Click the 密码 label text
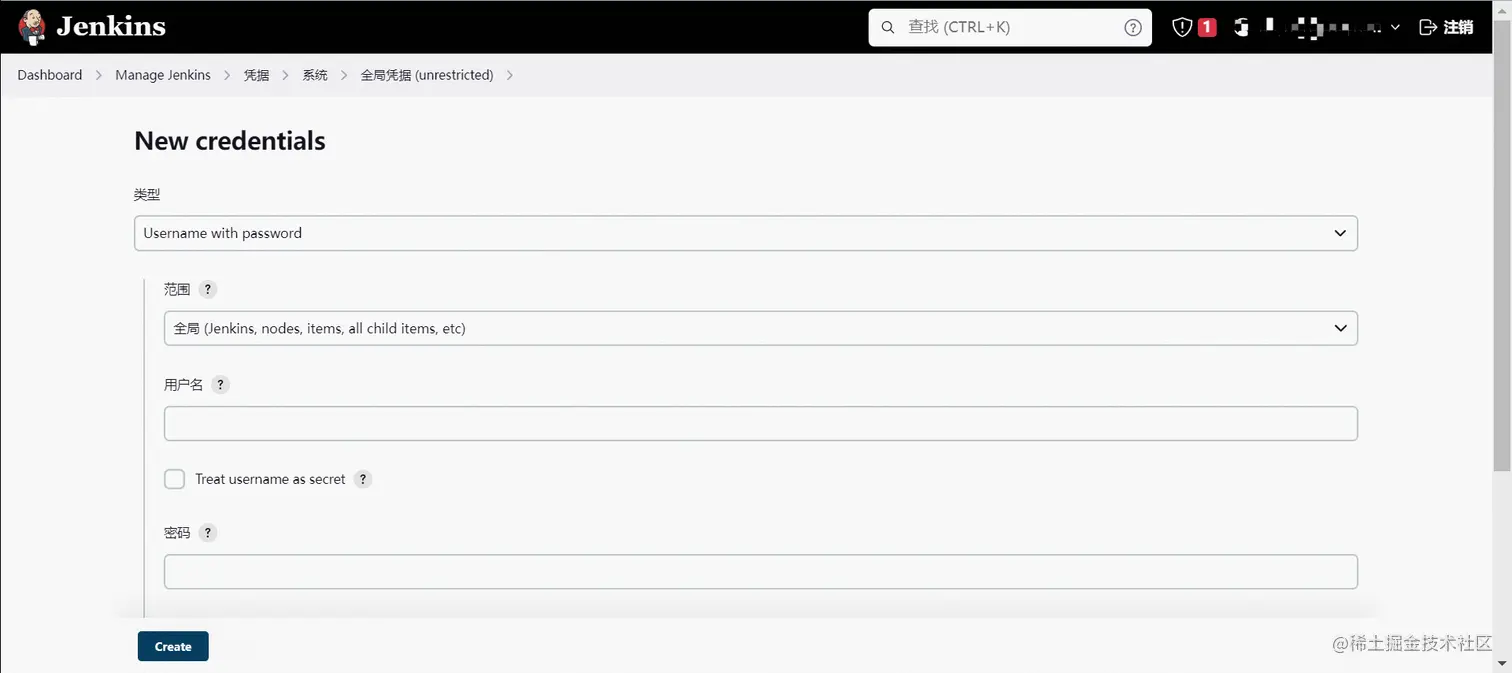 click(x=177, y=533)
